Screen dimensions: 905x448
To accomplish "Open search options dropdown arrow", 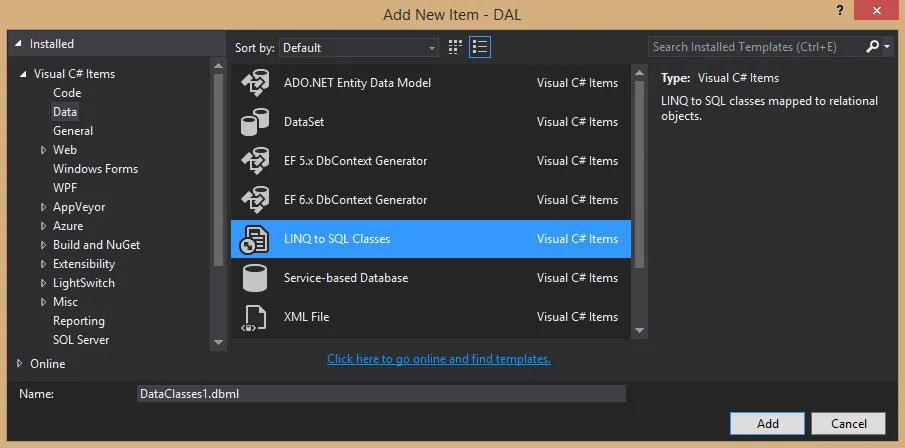I will [887, 47].
